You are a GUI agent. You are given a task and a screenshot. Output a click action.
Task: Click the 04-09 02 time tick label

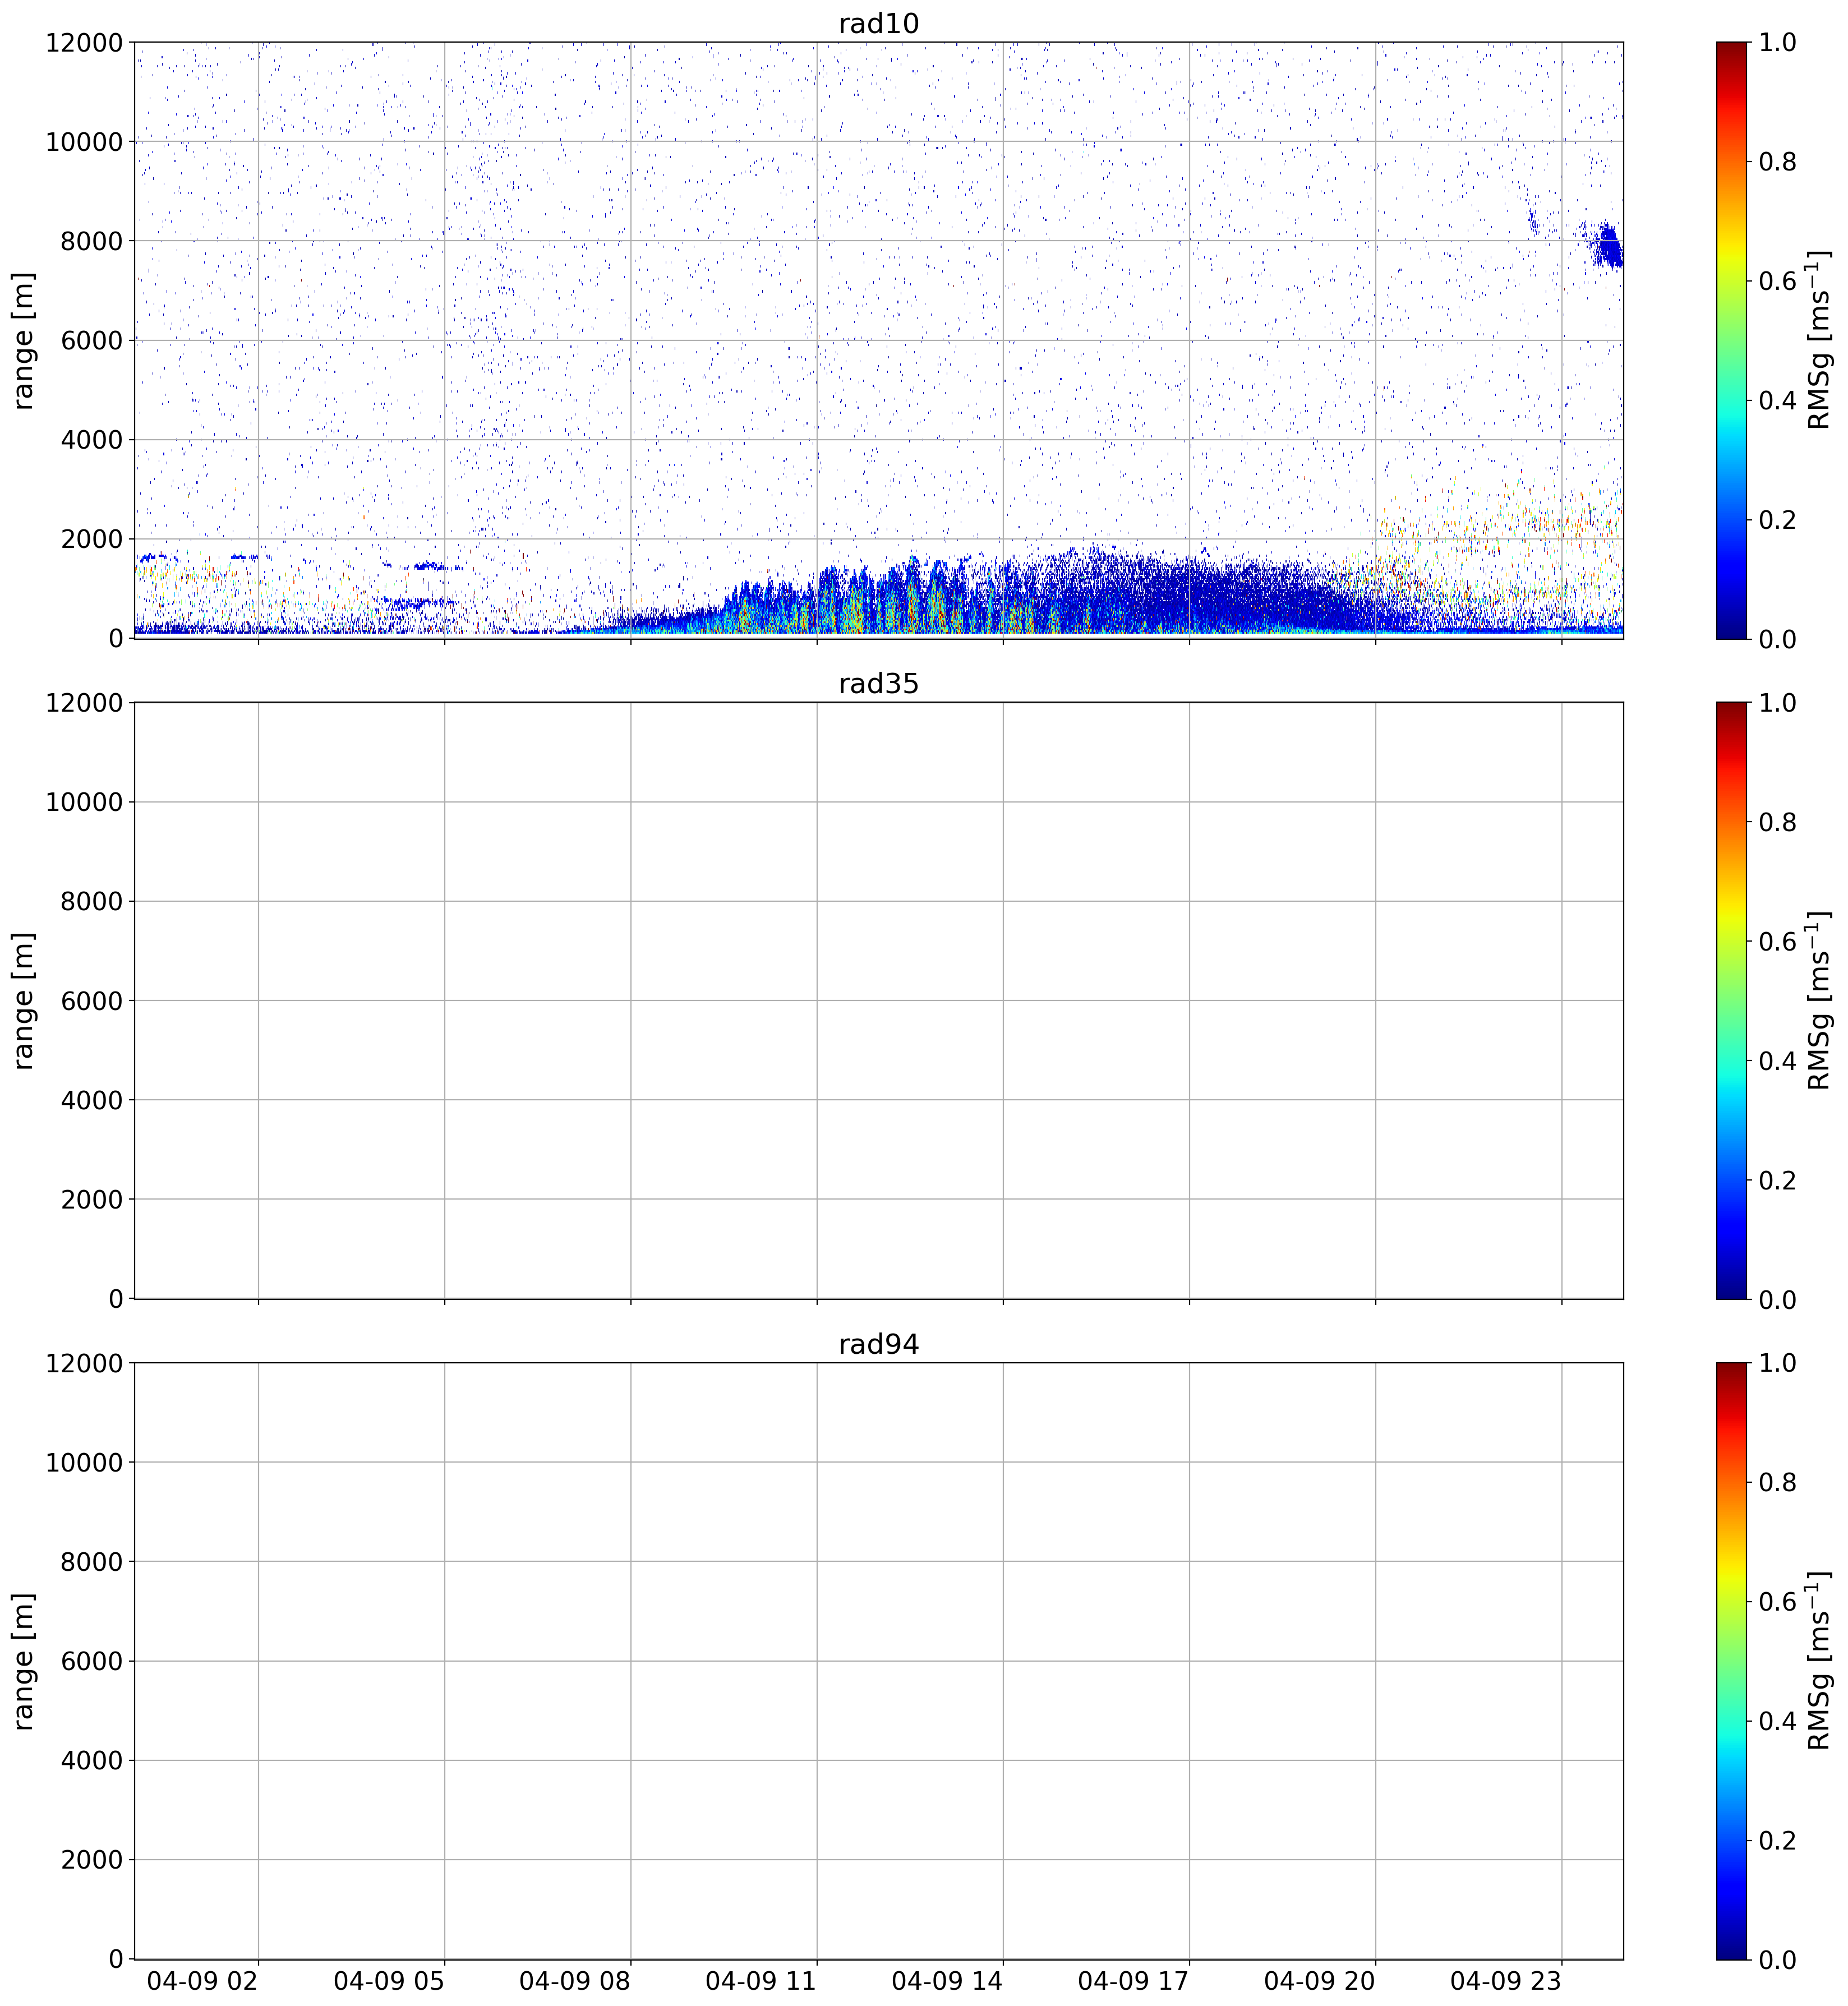point(202,1981)
